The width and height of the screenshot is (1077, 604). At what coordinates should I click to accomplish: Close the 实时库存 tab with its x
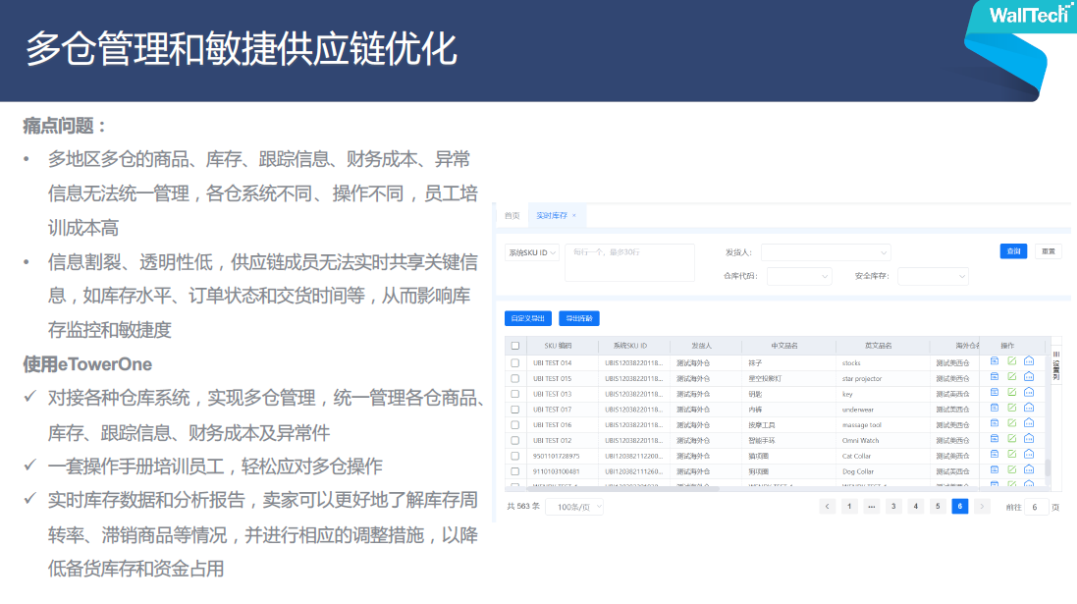pyautogui.click(x=574, y=216)
